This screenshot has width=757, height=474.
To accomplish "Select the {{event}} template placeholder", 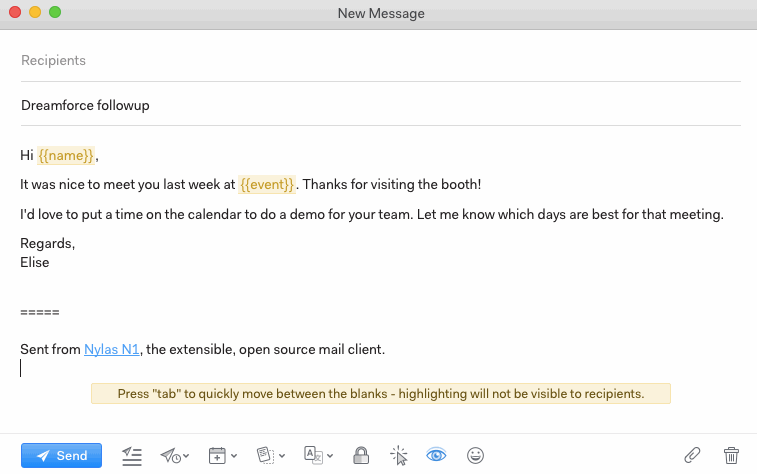I will 267,185.
